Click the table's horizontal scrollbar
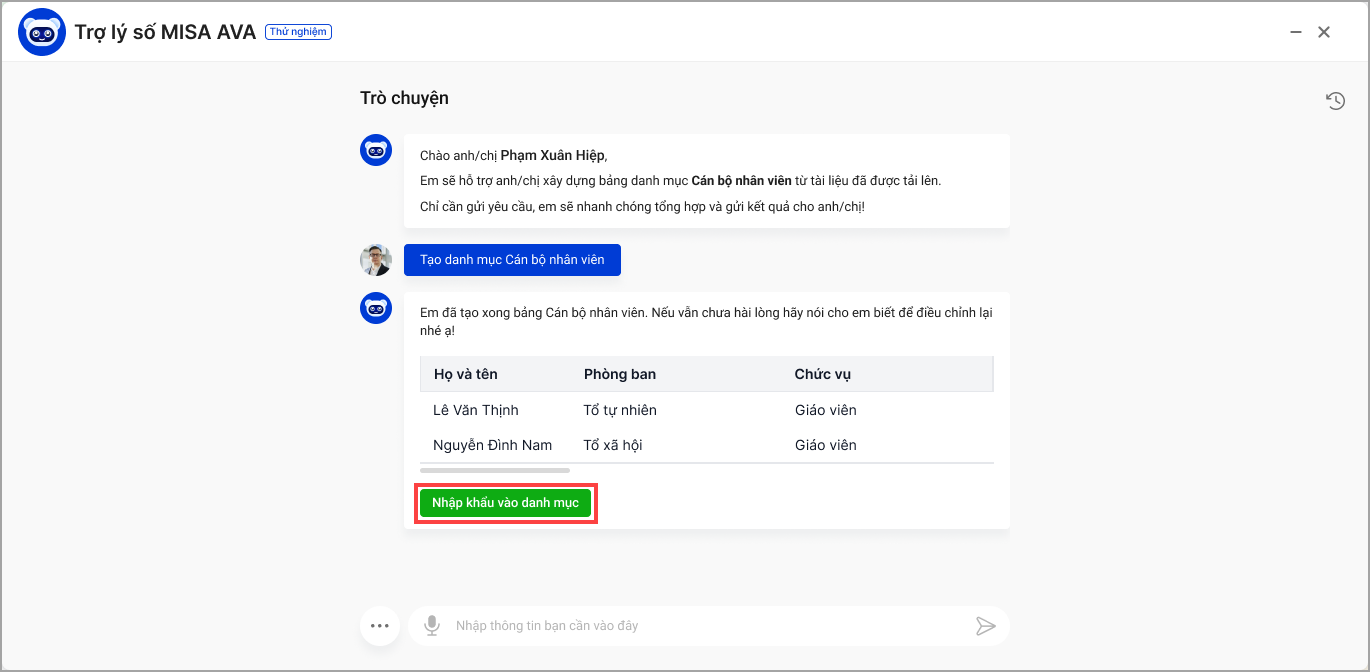The height and width of the screenshot is (672, 1370). (495, 469)
